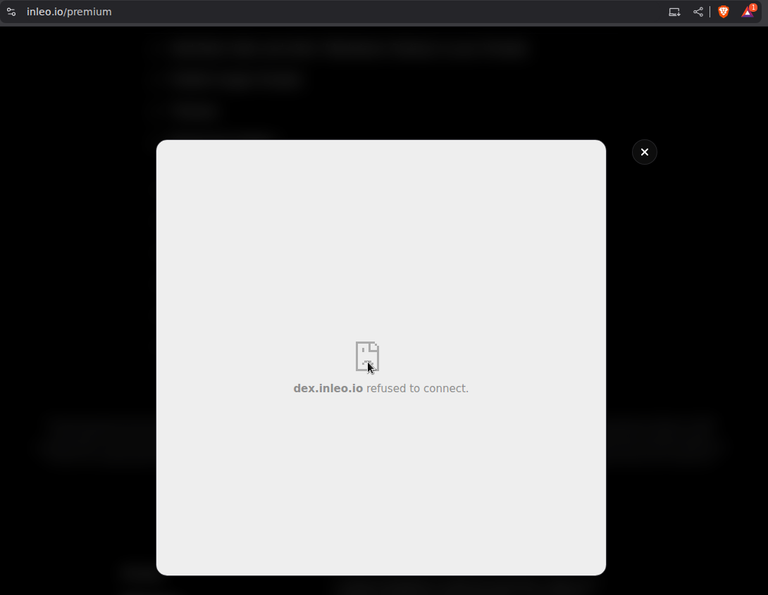Open Brave Shields lion icon
Image resolution: width=768 pixels, height=595 pixels.
tap(723, 12)
